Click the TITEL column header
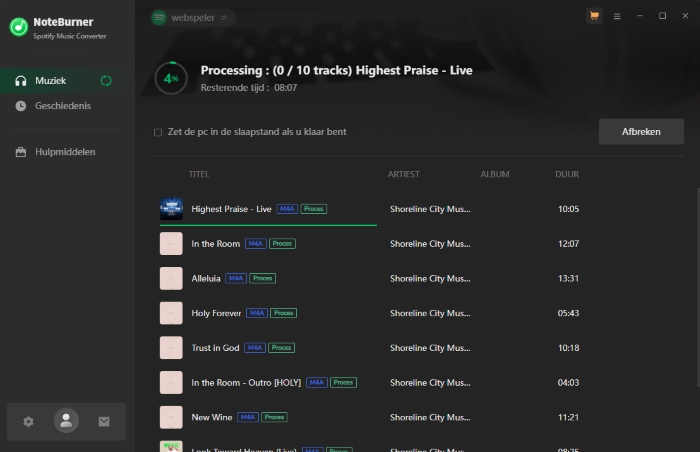Viewport: 700px width, 452px height. click(199, 174)
